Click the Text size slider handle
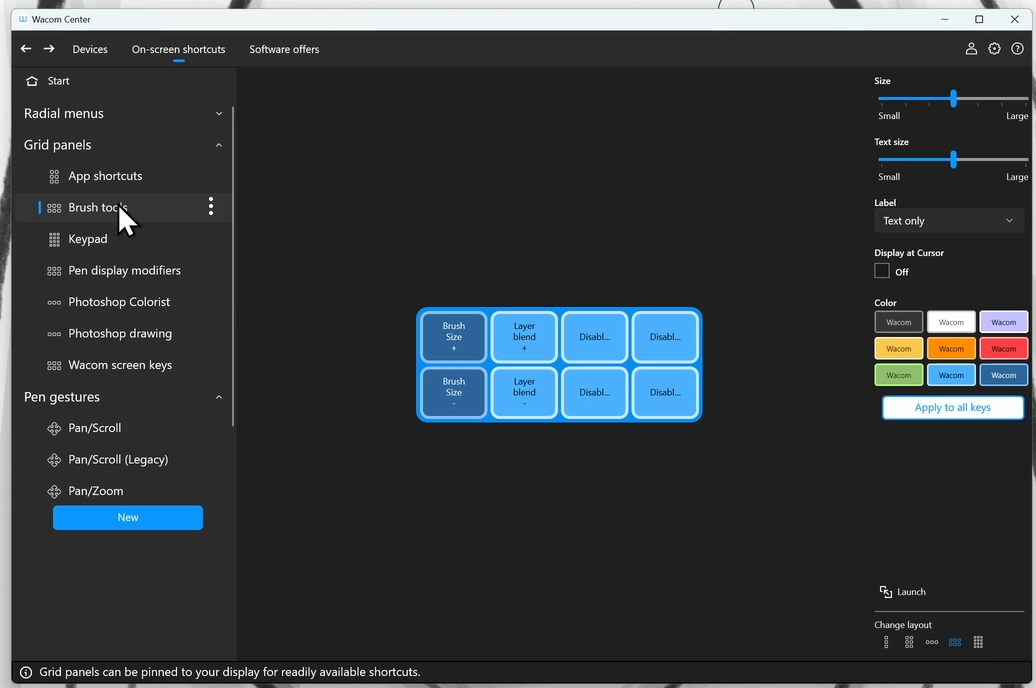 tap(953, 159)
